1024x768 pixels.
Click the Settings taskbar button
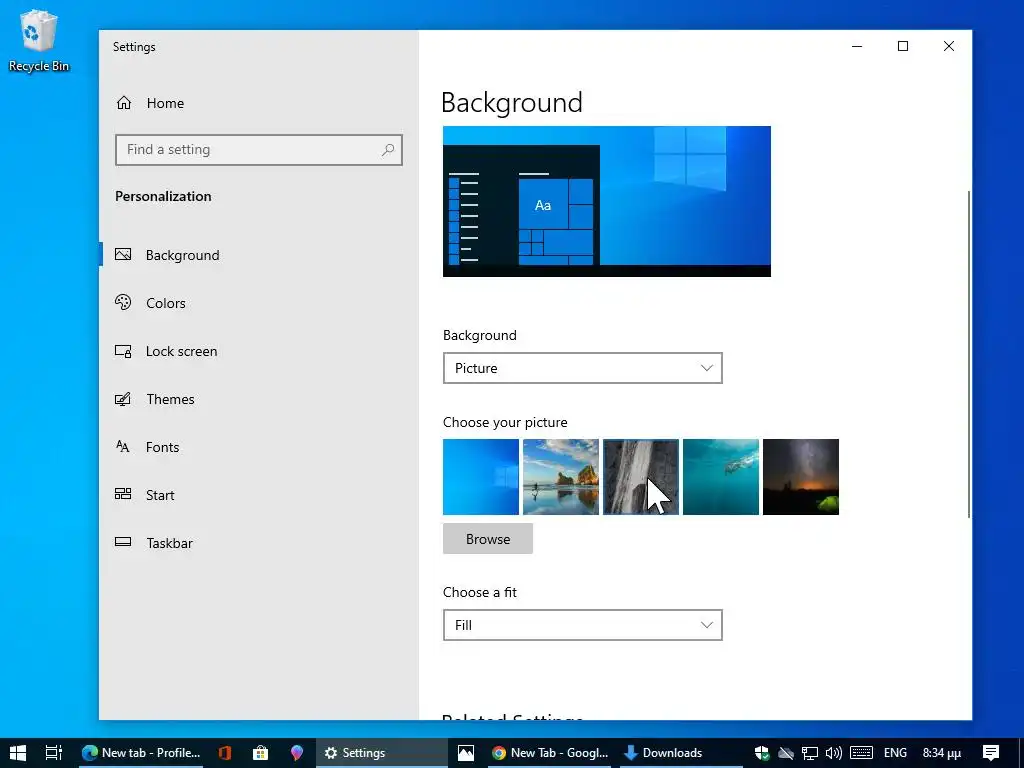(x=381, y=753)
